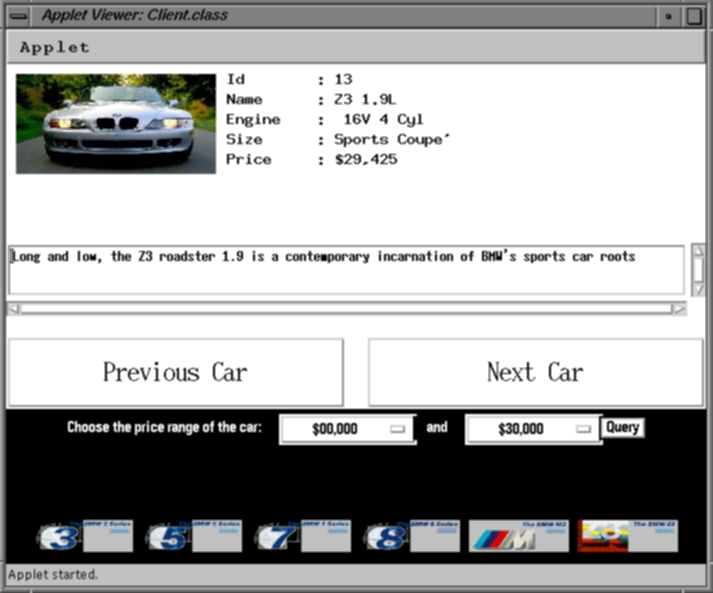Open the BMW 3 Series thumbnail

[85, 536]
